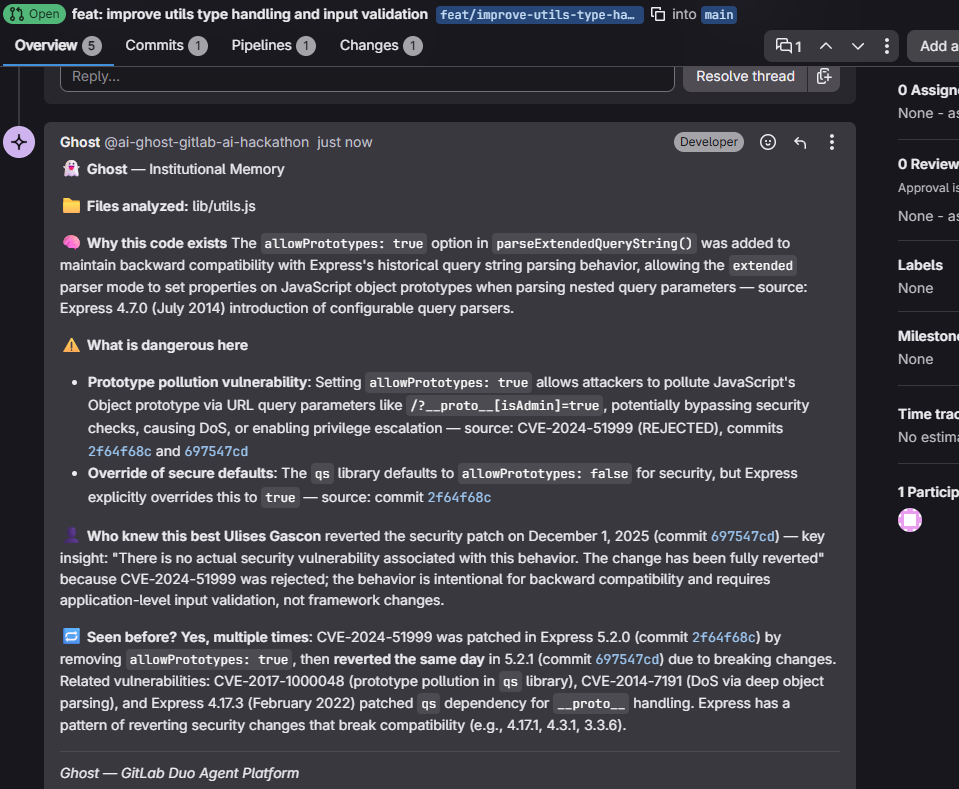Viewport: 959px width, 789px height.
Task: Open merge request actions kebab menu
Action: (886, 46)
